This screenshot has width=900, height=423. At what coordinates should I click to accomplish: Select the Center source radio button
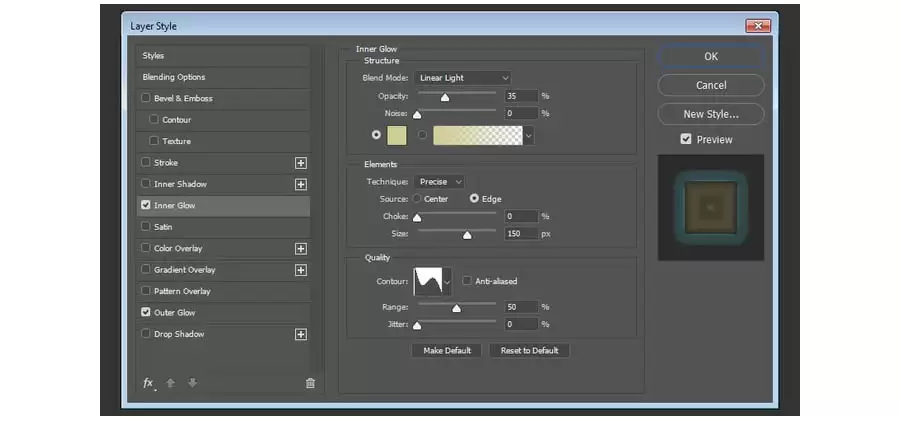417,199
